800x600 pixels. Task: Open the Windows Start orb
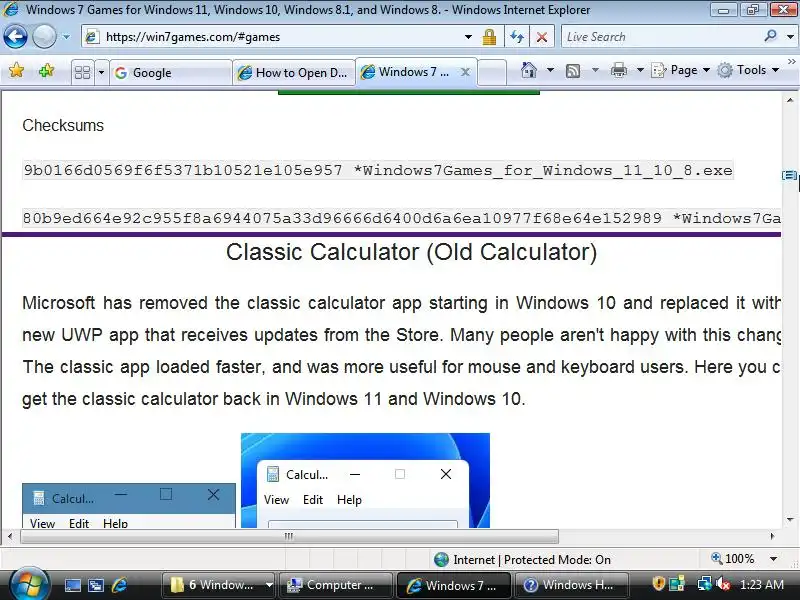pyautogui.click(x=29, y=585)
